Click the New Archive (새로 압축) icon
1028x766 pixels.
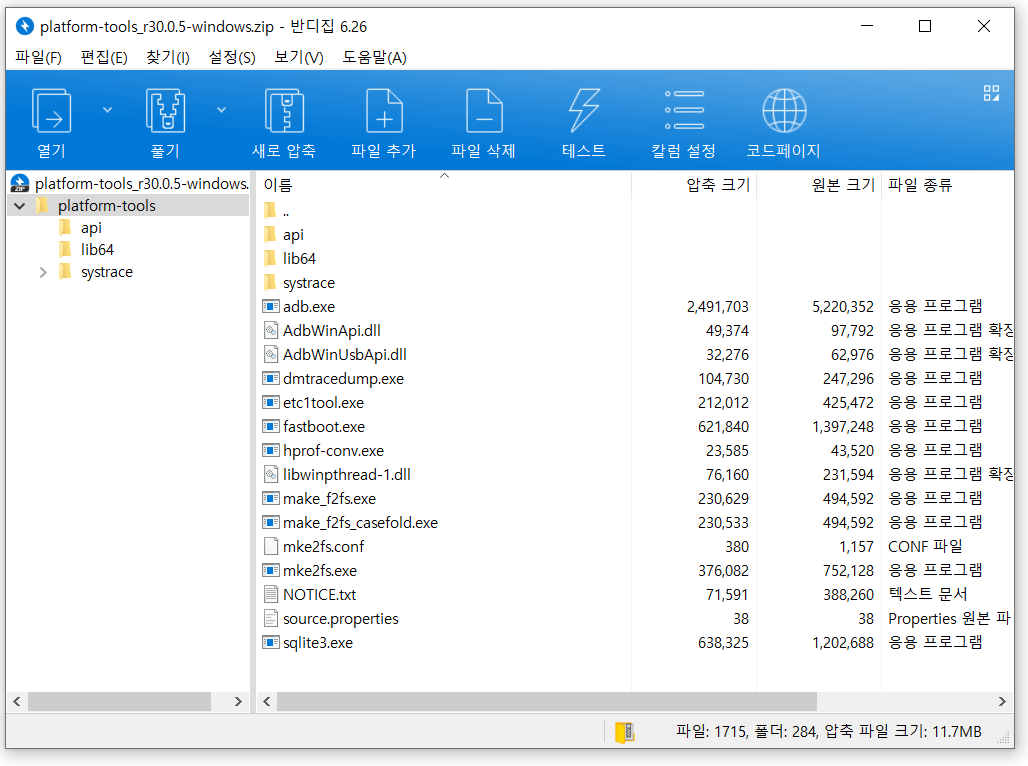tap(284, 111)
